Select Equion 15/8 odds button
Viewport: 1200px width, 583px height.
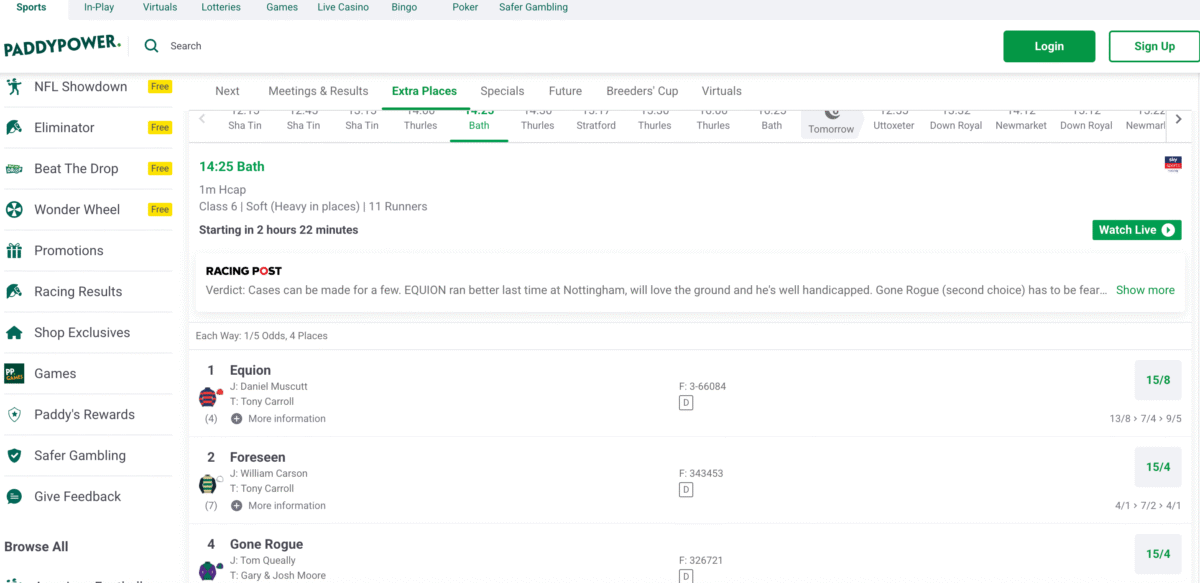[1158, 380]
